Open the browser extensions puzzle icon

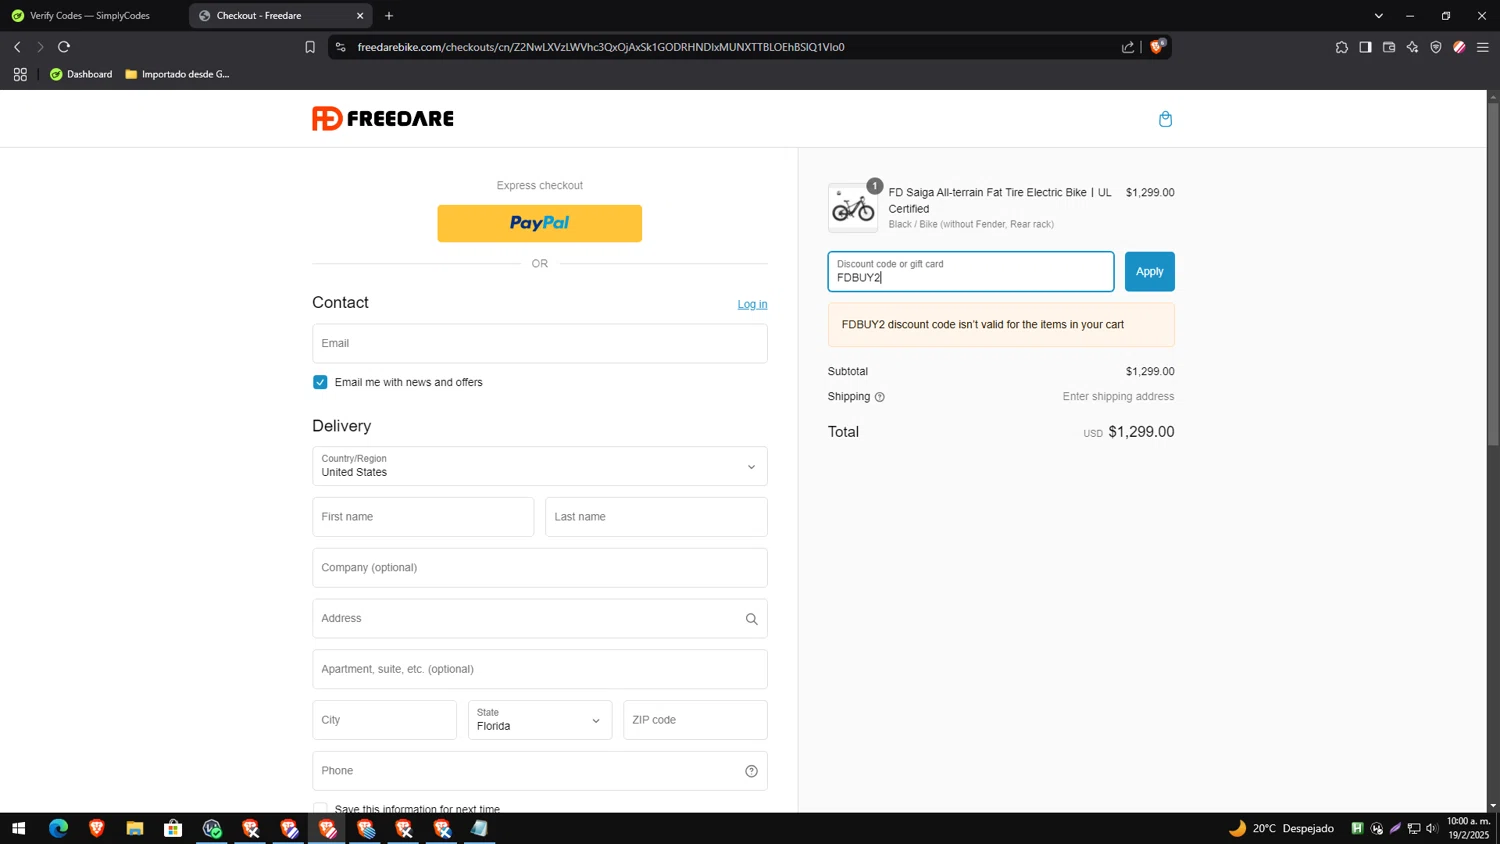pyautogui.click(x=1342, y=47)
